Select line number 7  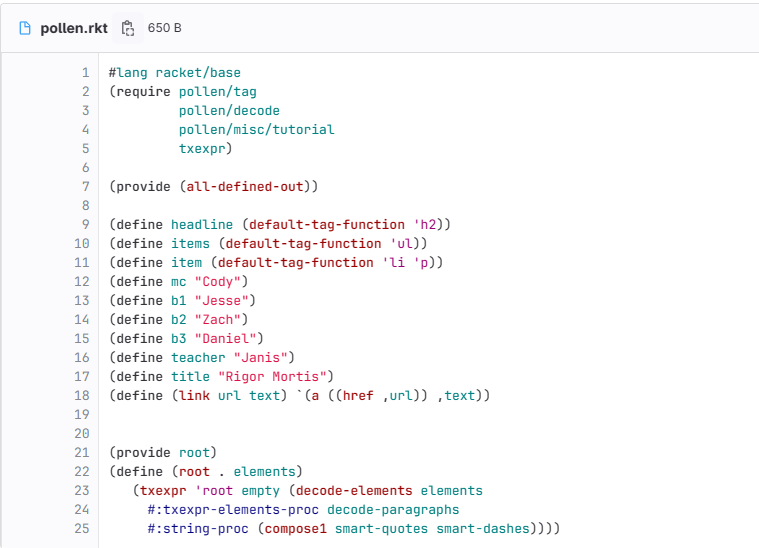(x=86, y=186)
